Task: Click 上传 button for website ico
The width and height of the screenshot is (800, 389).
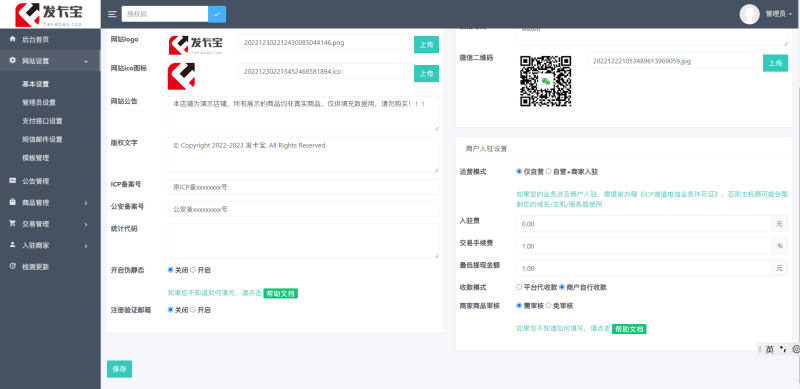Action: (426, 73)
